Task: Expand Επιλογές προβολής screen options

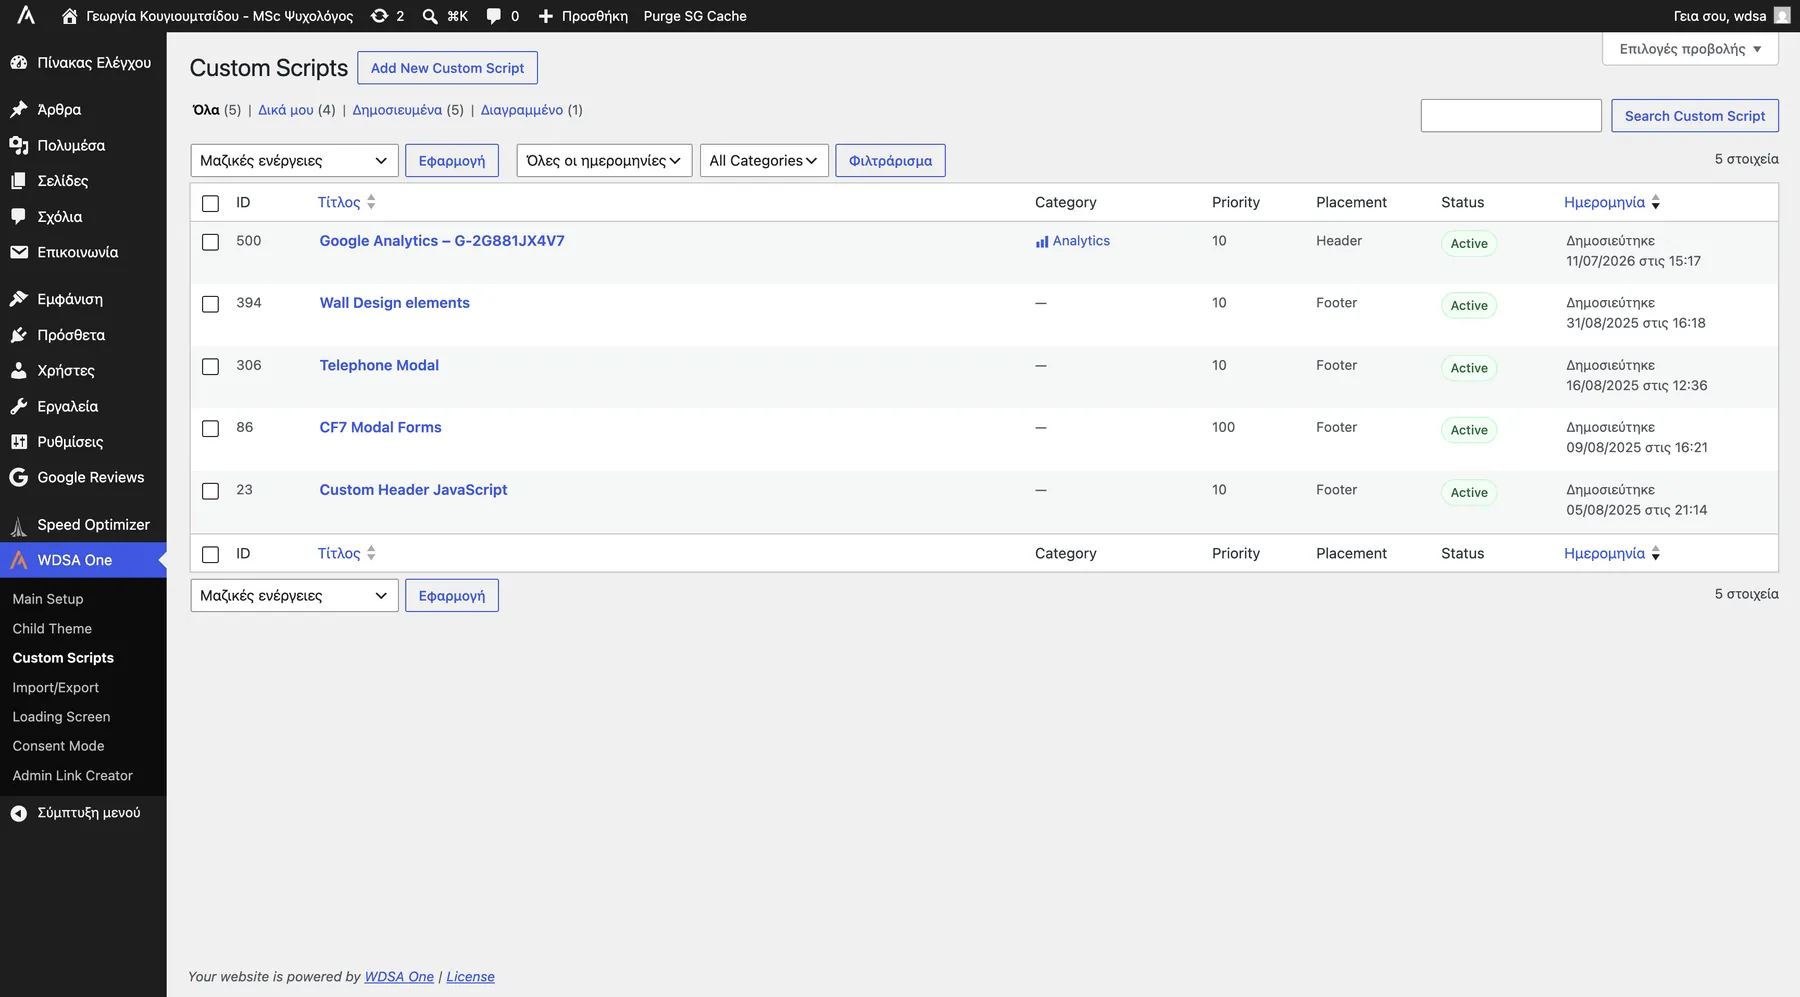Action: point(1690,49)
